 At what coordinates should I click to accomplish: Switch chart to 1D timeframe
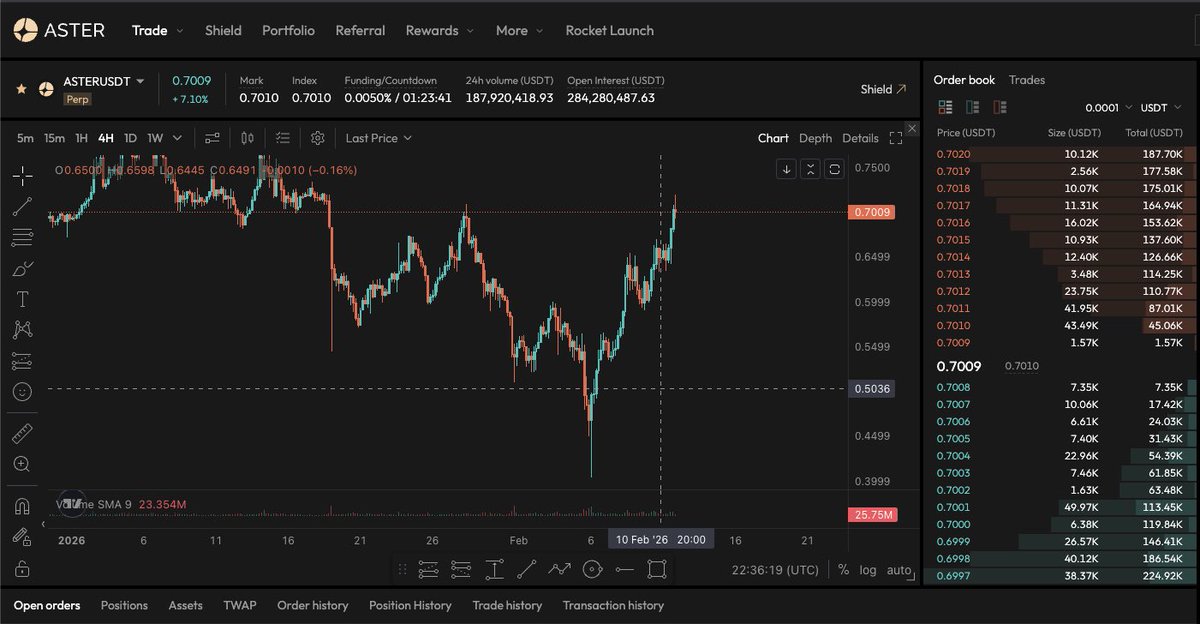[x=130, y=138]
